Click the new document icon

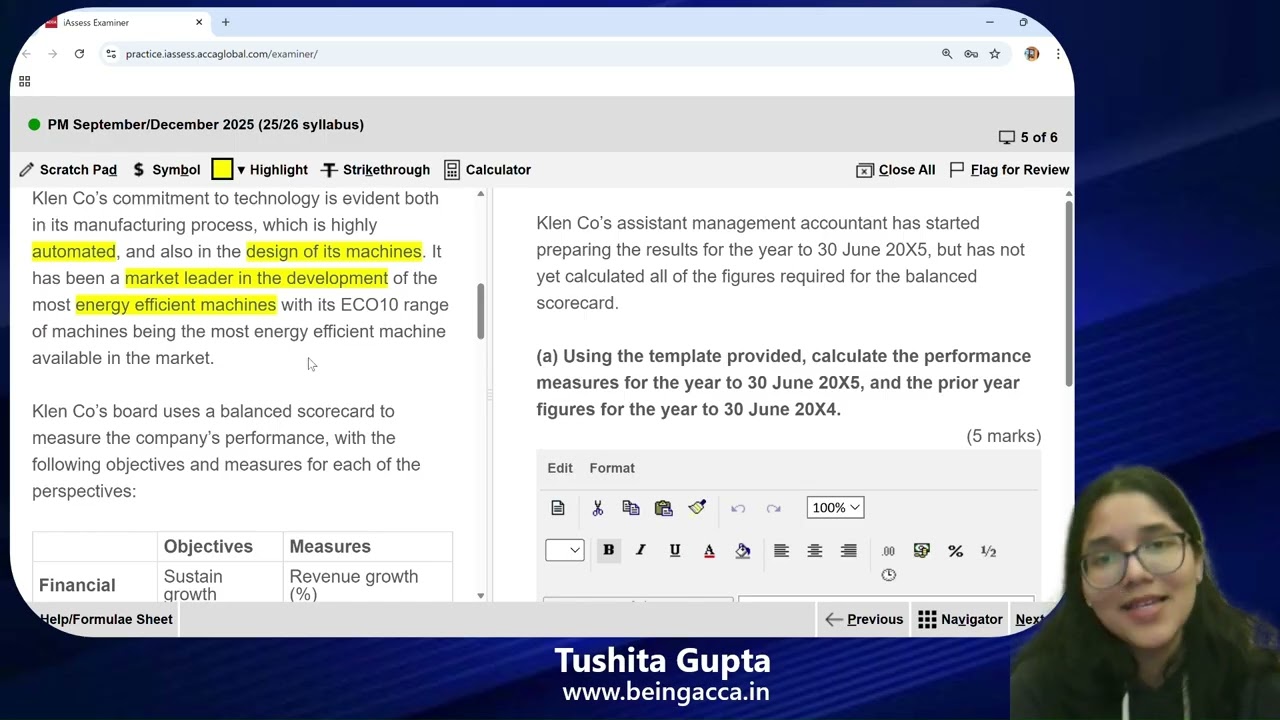[x=558, y=508]
